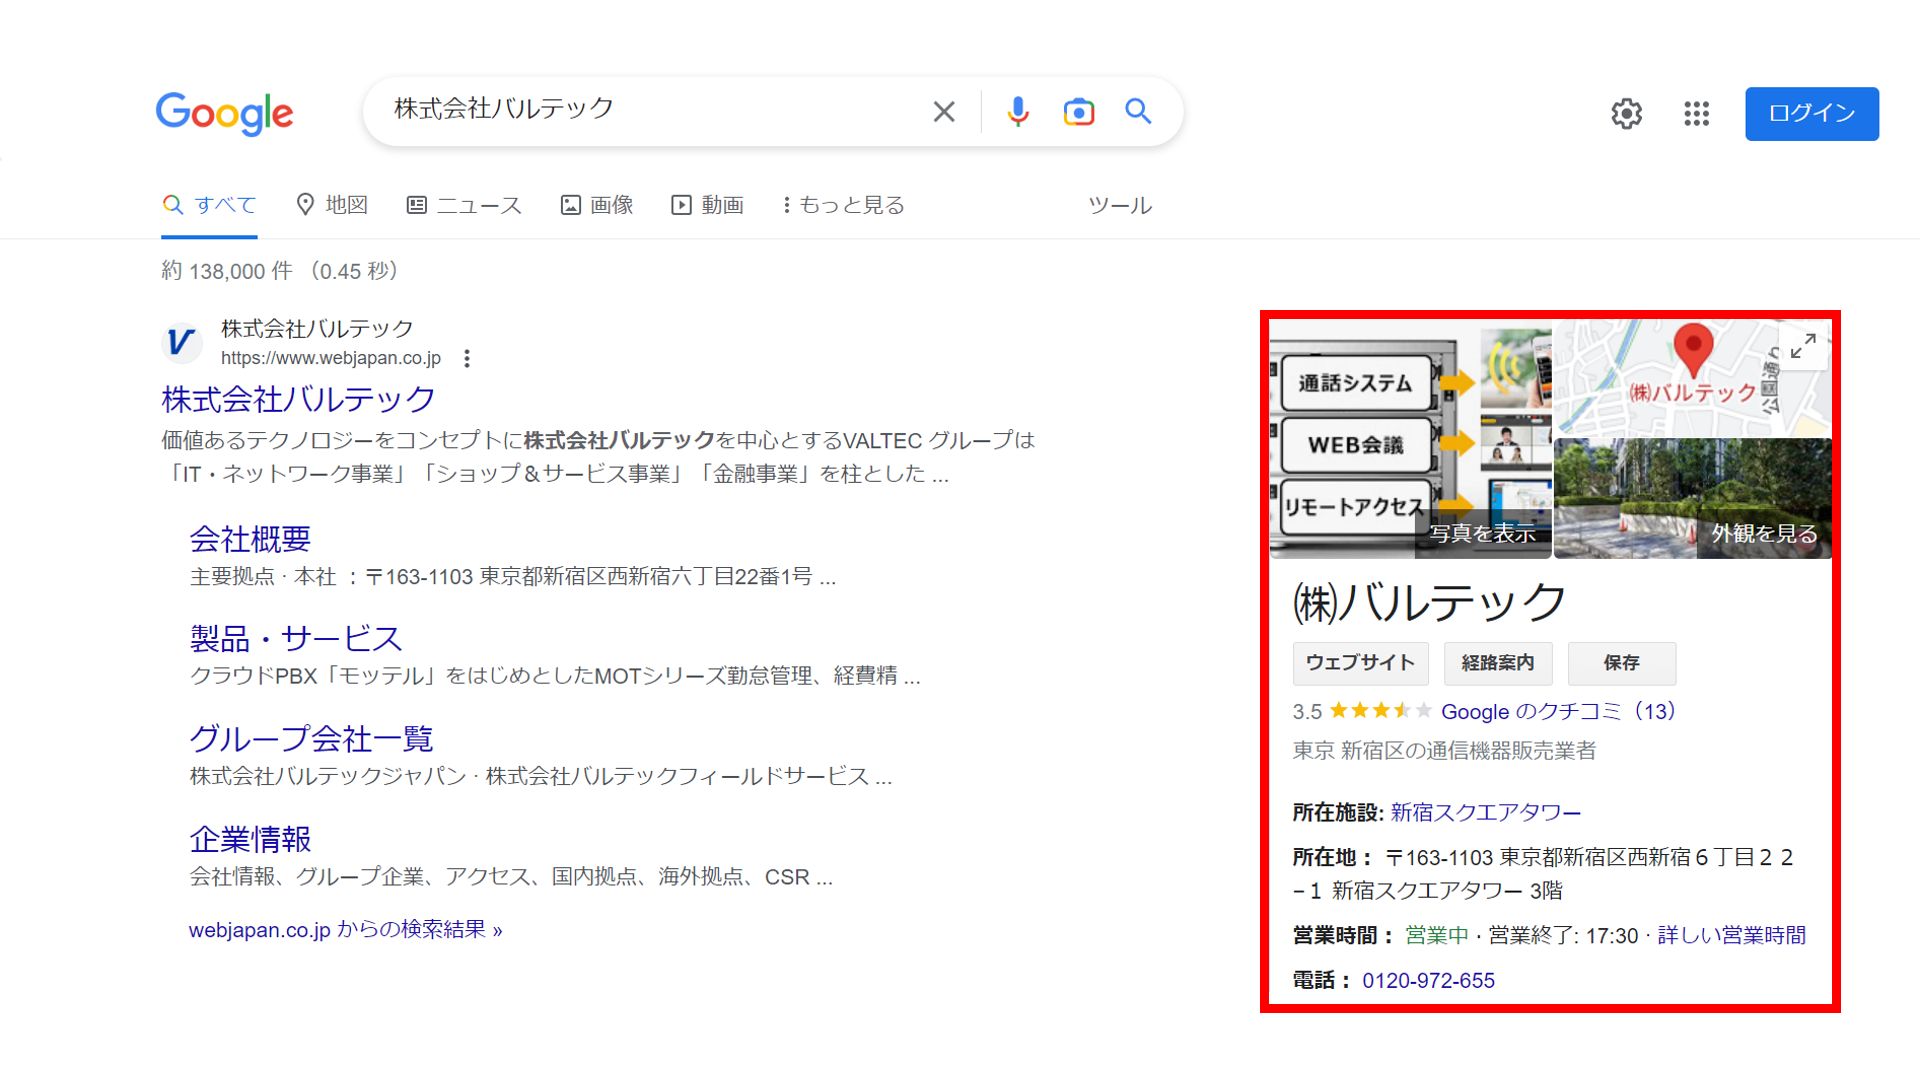Open the 企業情報 sitelink

click(x=250, y=839)
